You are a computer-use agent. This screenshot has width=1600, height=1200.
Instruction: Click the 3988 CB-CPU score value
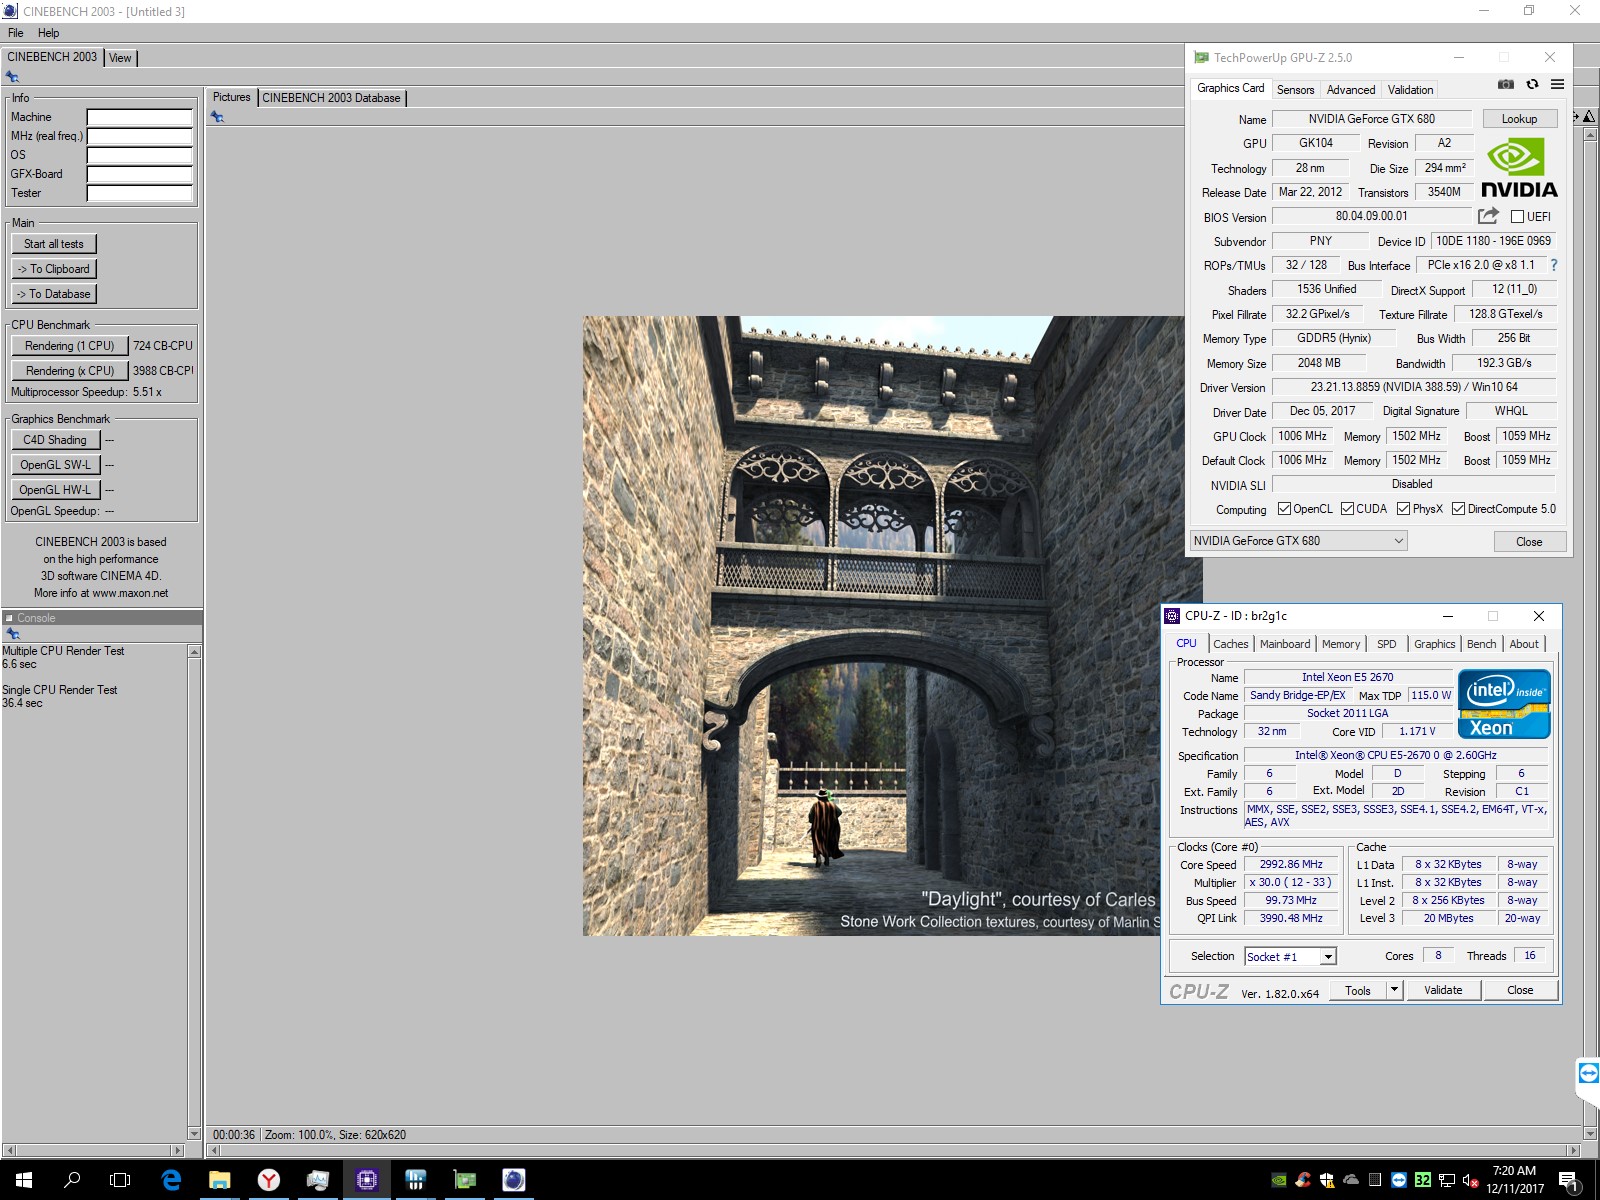[163, 371]
